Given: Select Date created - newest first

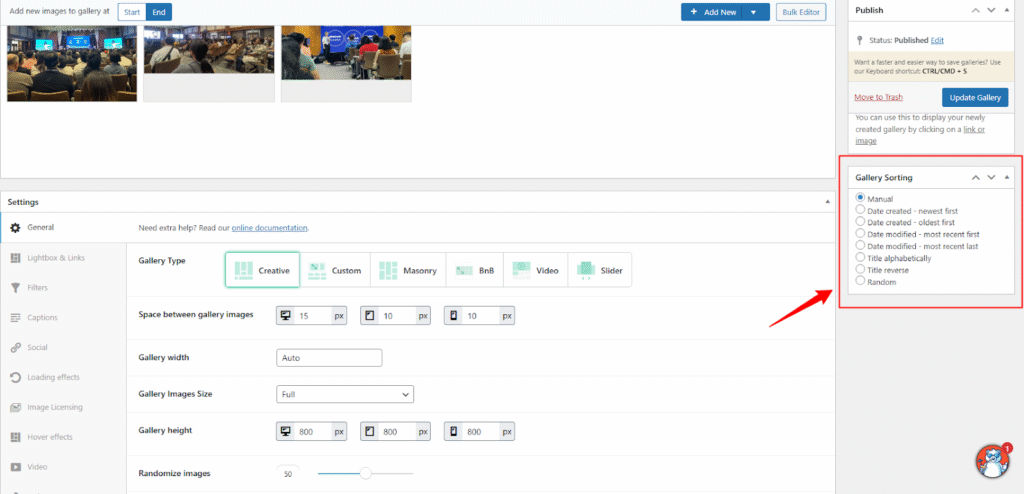Looking at the screenshot, I should pos(860,210).
